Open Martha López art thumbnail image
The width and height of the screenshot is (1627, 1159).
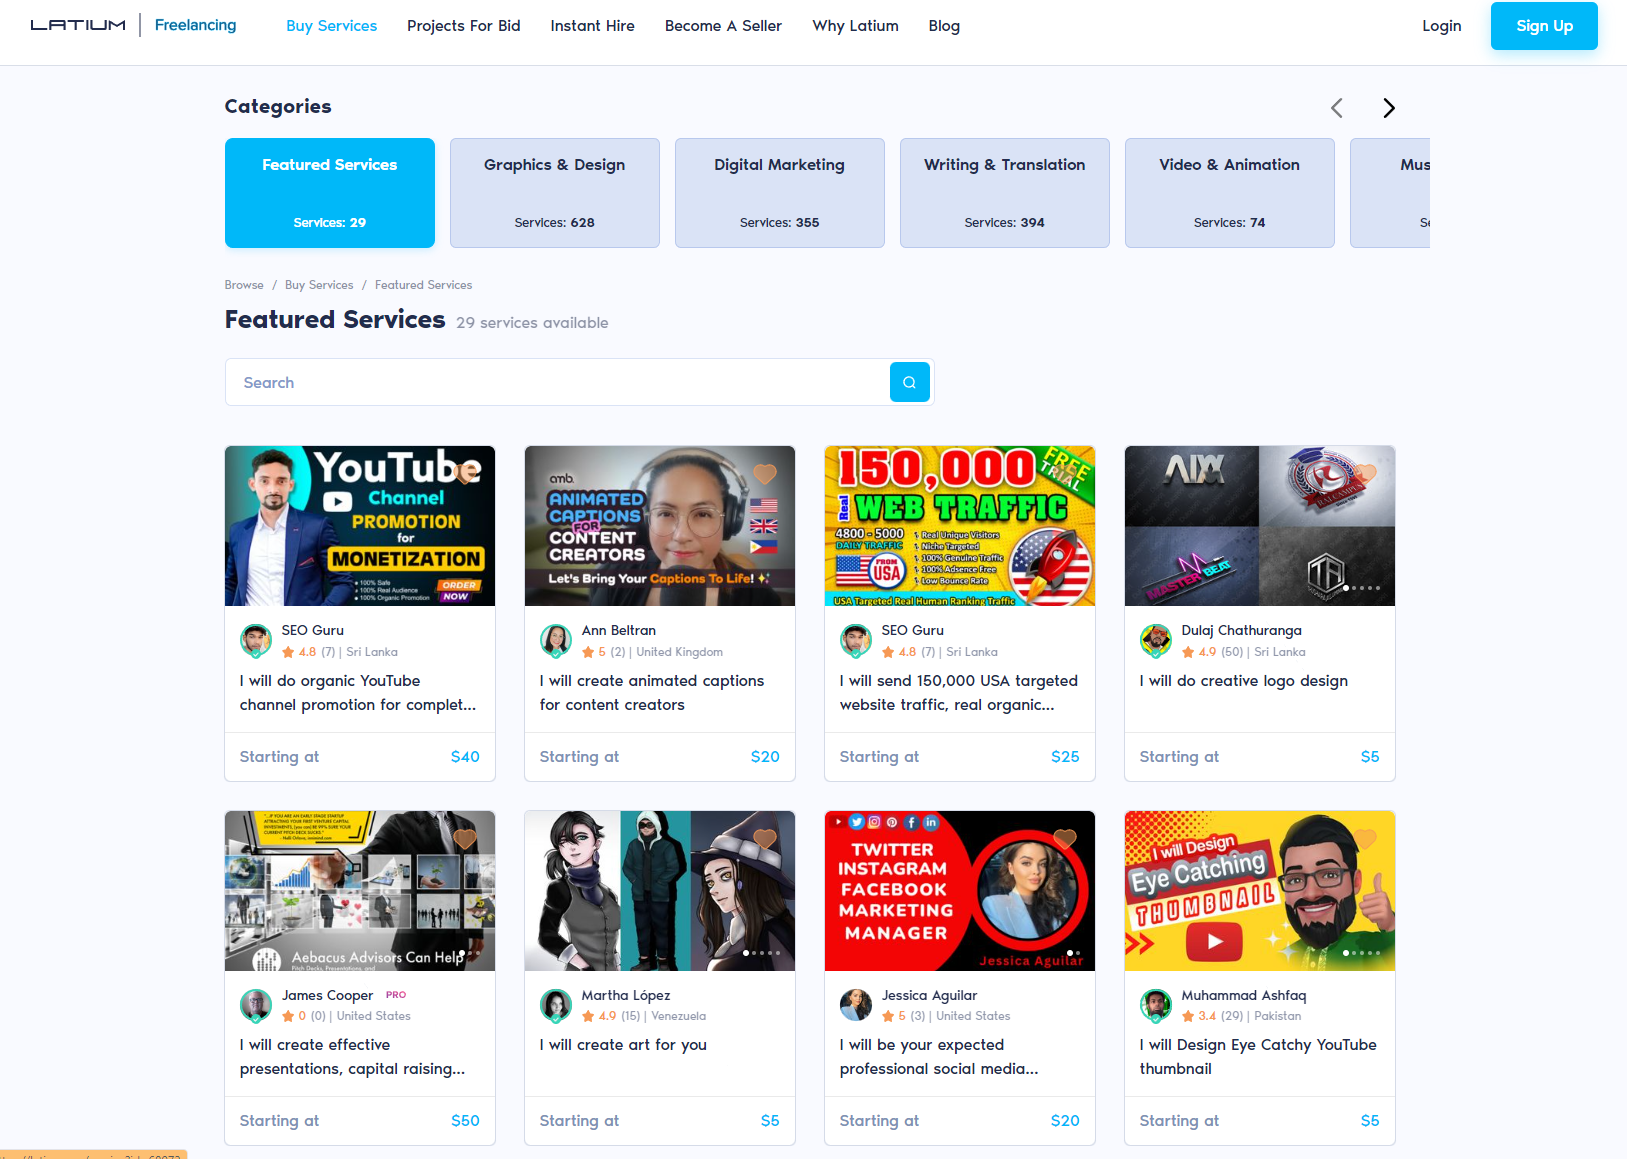(x=660, y=891)
